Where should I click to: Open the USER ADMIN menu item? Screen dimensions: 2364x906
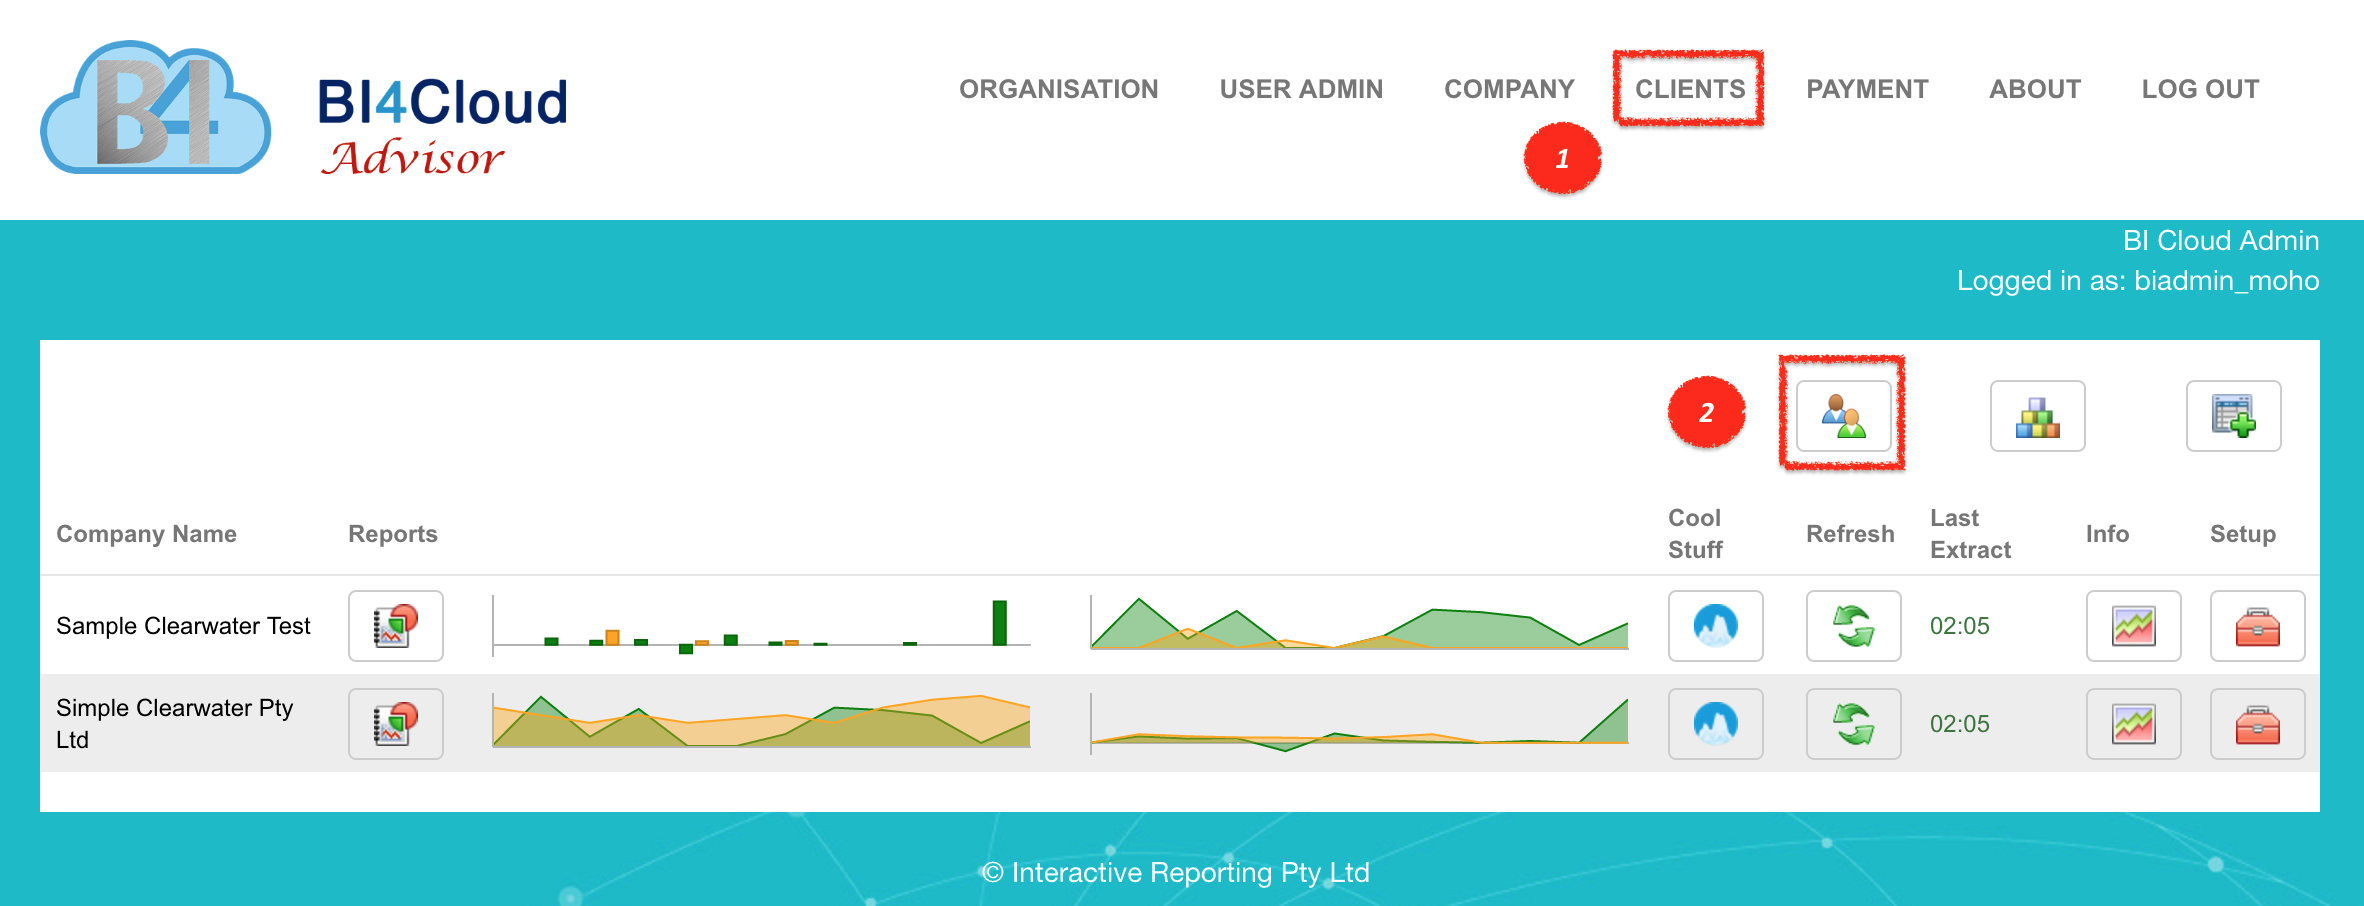tap(1301, 89)
